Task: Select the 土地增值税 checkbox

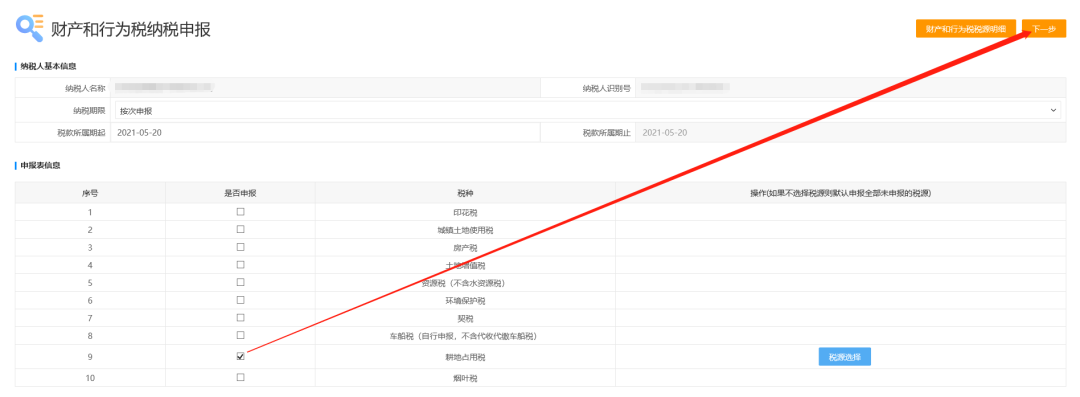Action: [x=240, y=264]
